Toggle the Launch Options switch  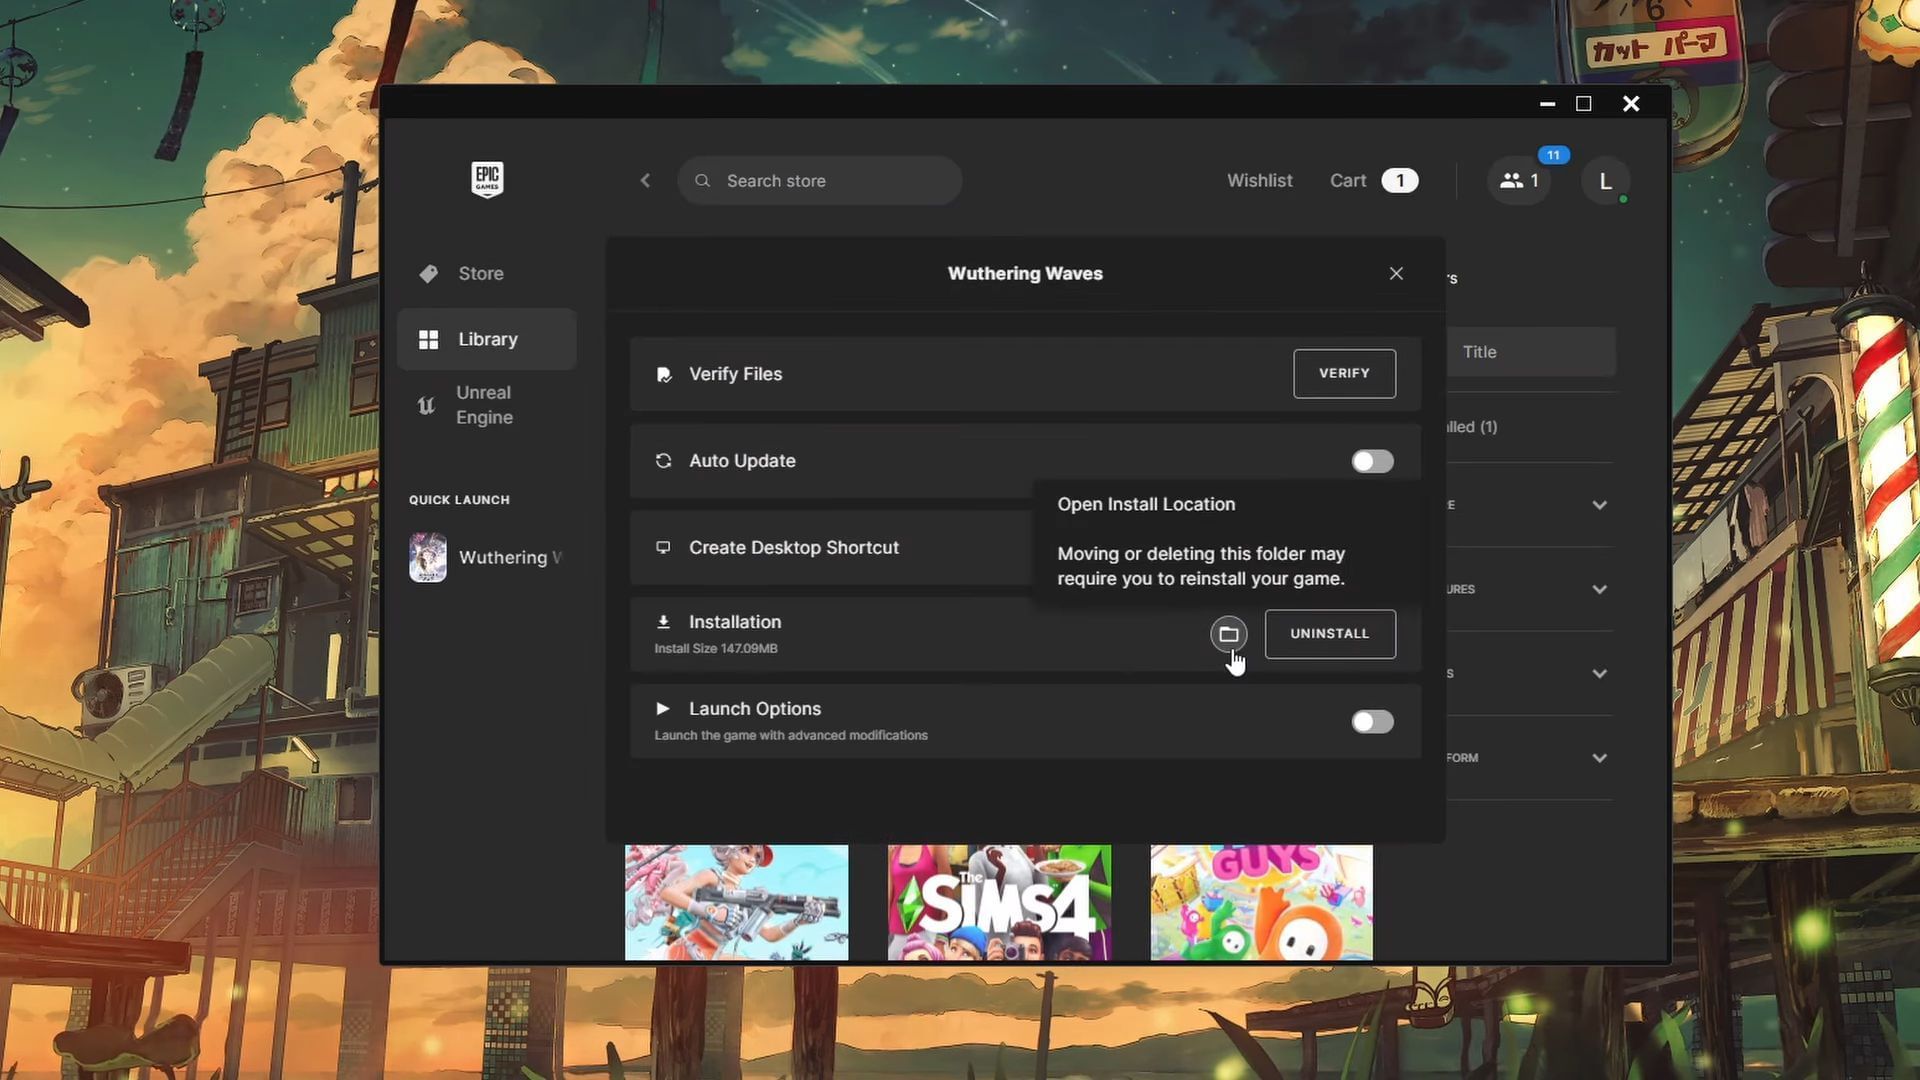(1372, 722)
